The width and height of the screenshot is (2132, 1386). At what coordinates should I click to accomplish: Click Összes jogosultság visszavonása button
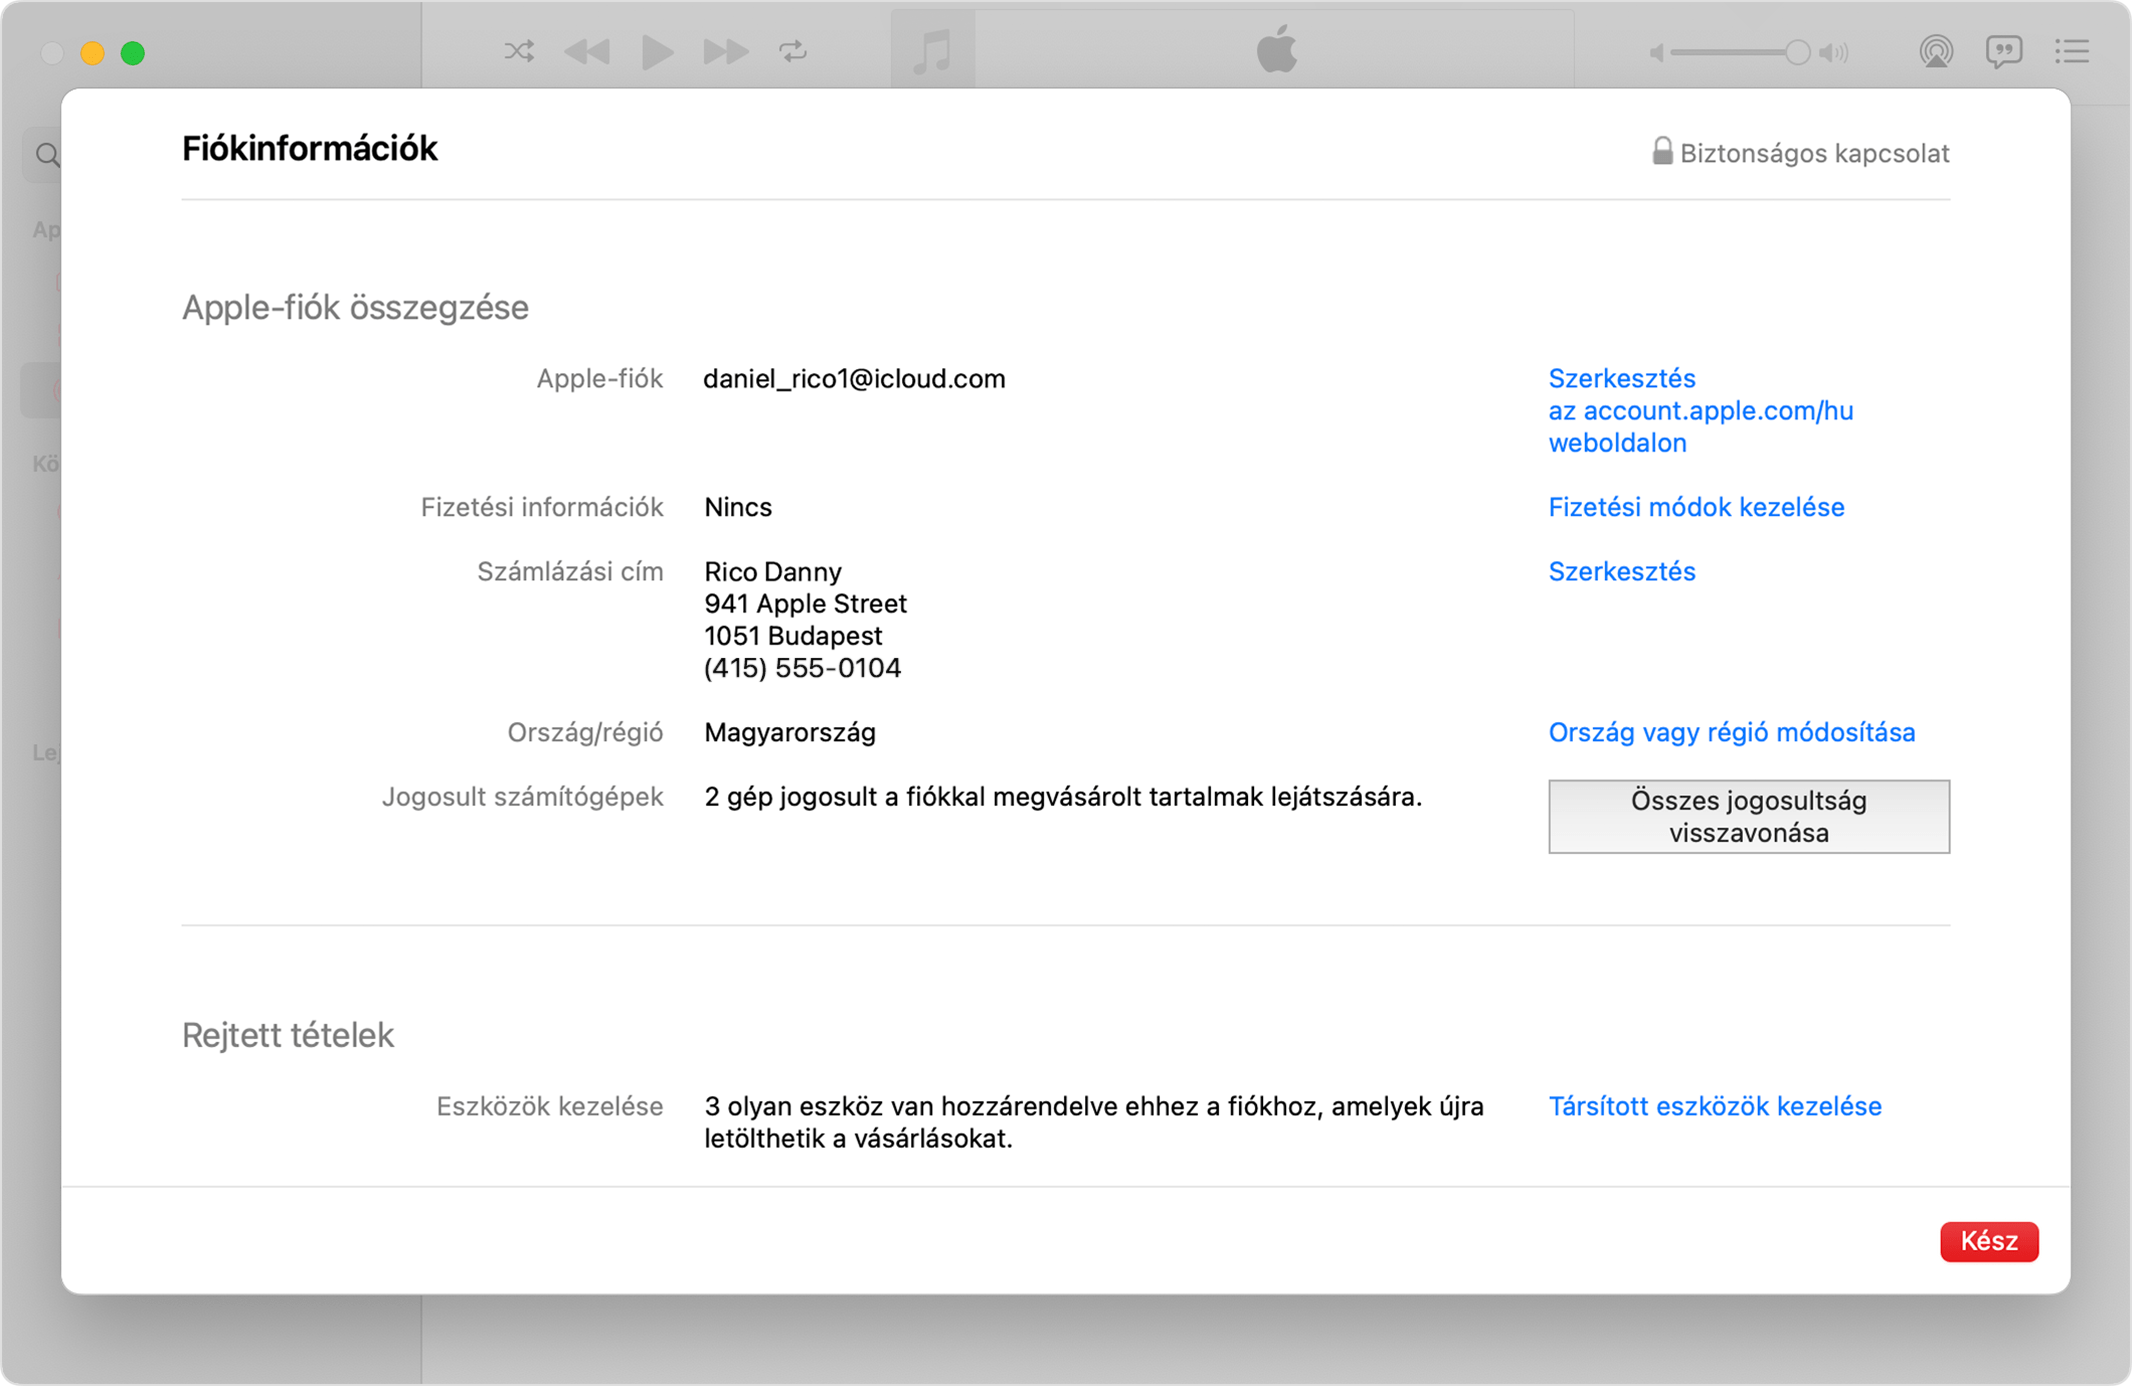pyautogui.click(x=1749, y=817)
